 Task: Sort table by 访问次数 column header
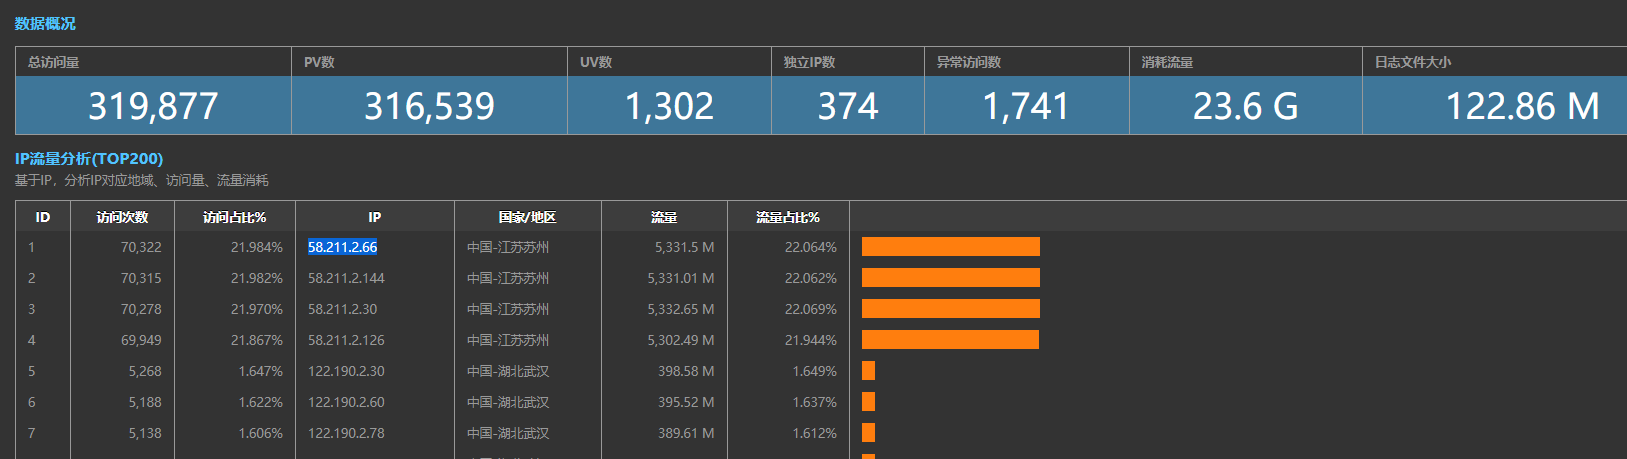point(122,217)
